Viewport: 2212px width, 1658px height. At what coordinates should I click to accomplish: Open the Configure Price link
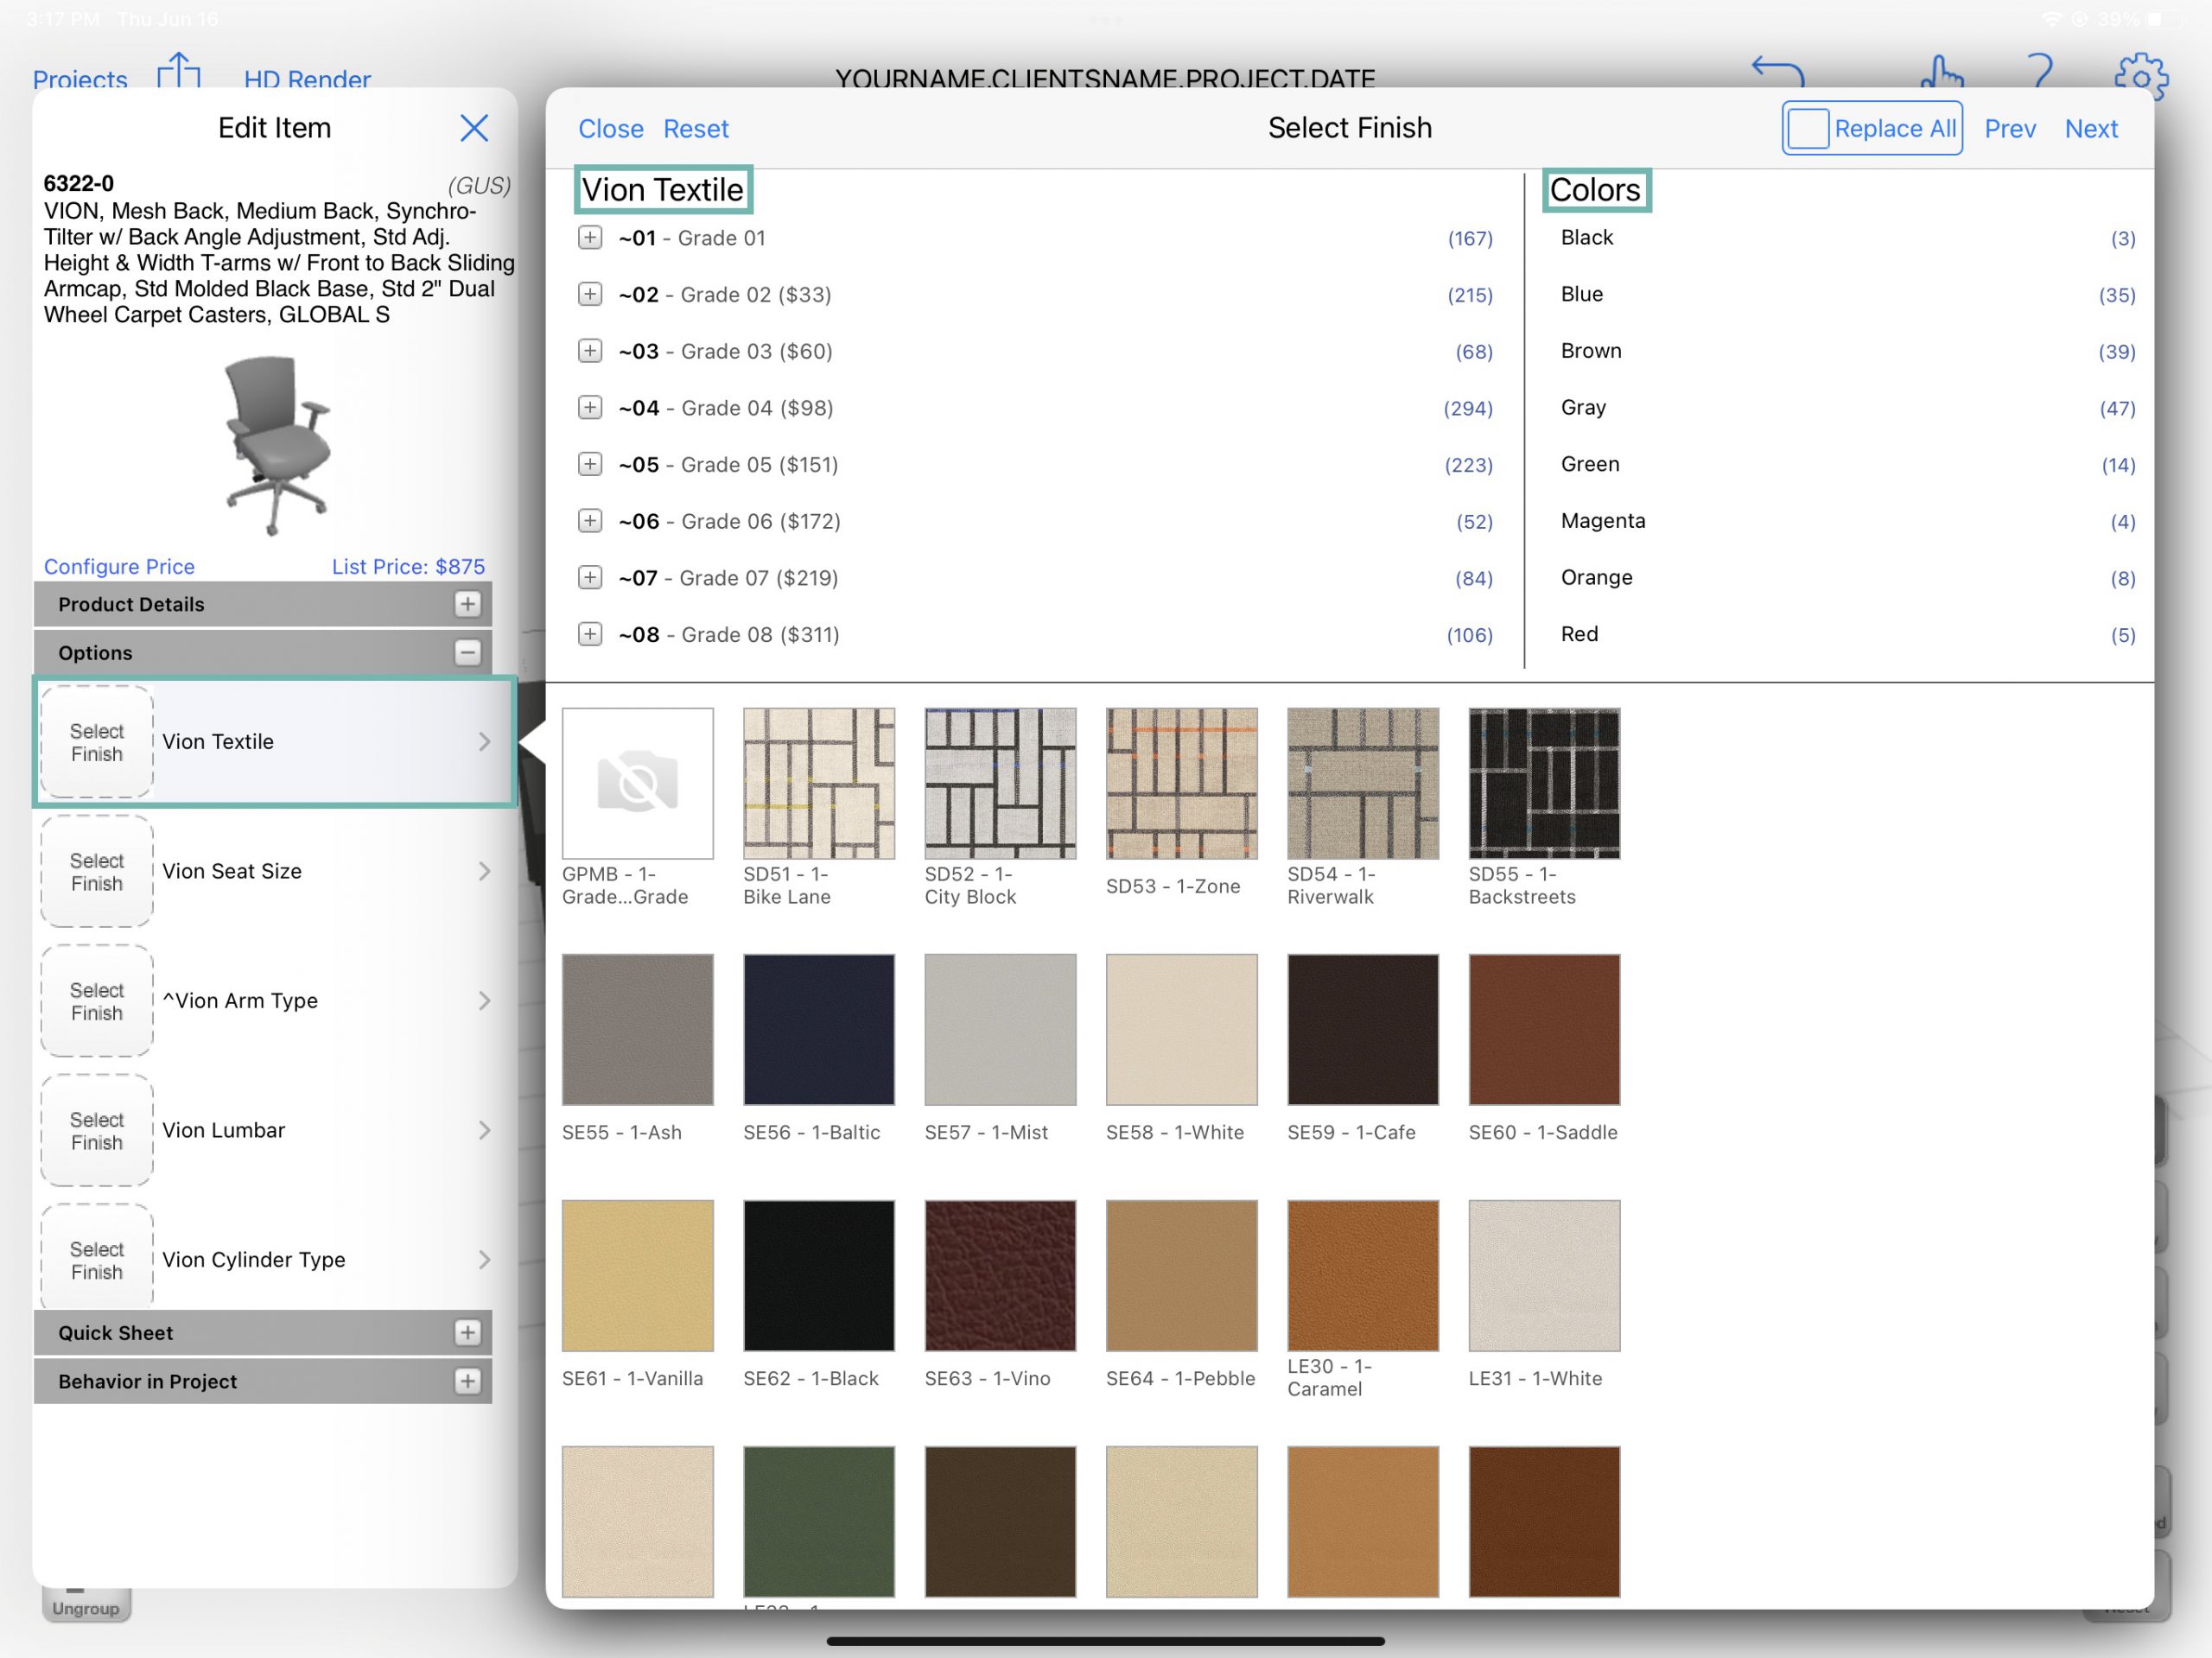(119, 566)
